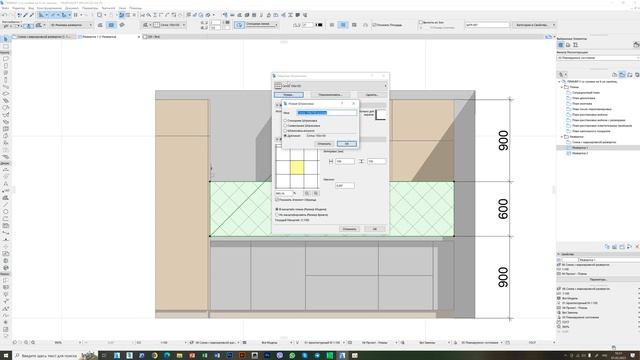Screen dimensions: 640x360
Task: Open Фильтр Реконструкции dropdown in right panel
Action: (598, 58)
